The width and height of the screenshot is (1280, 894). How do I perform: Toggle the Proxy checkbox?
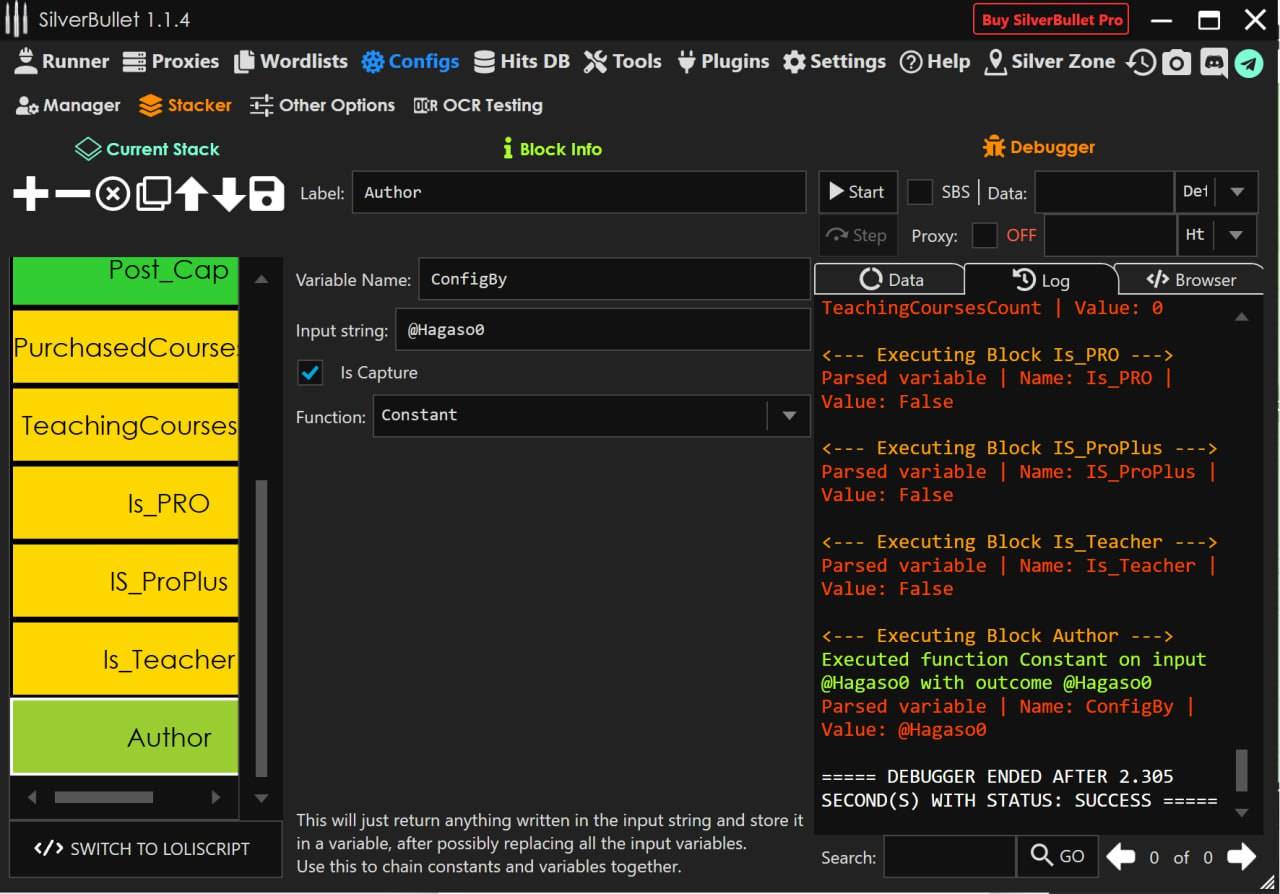[x=984, y=235]
